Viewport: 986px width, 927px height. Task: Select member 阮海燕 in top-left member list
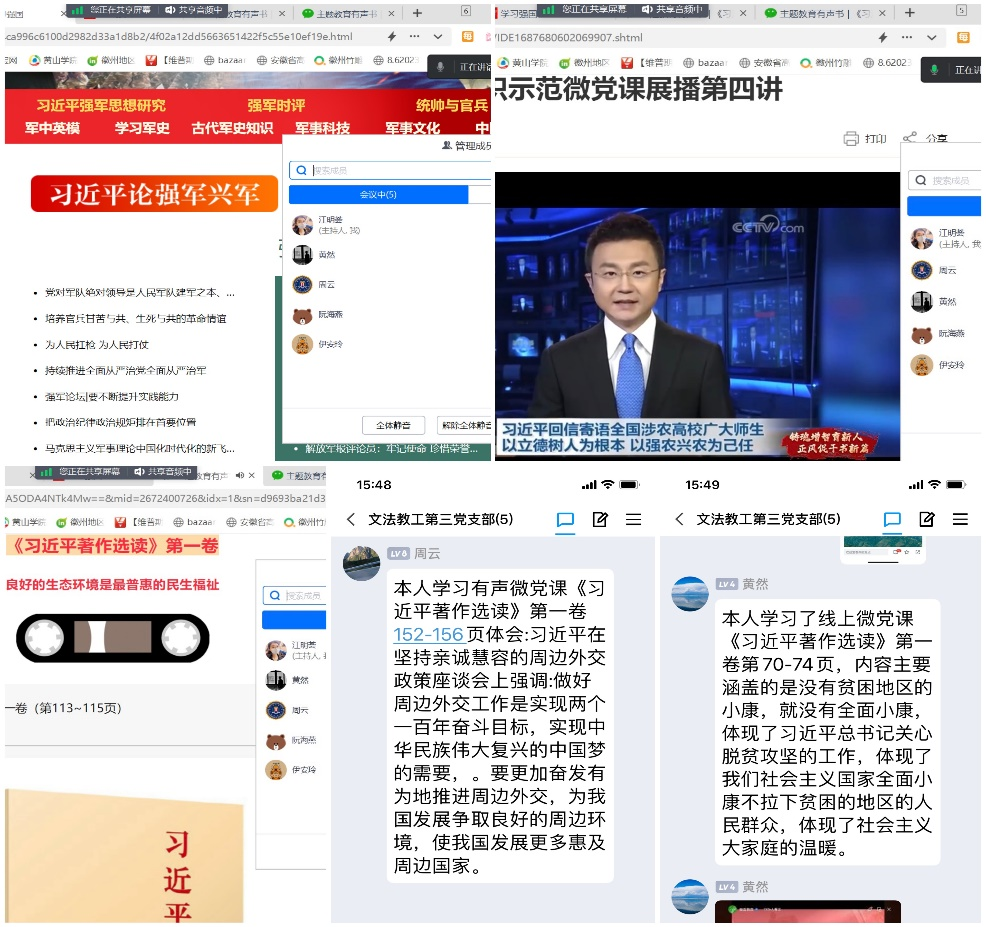click(x=330, y=314)
